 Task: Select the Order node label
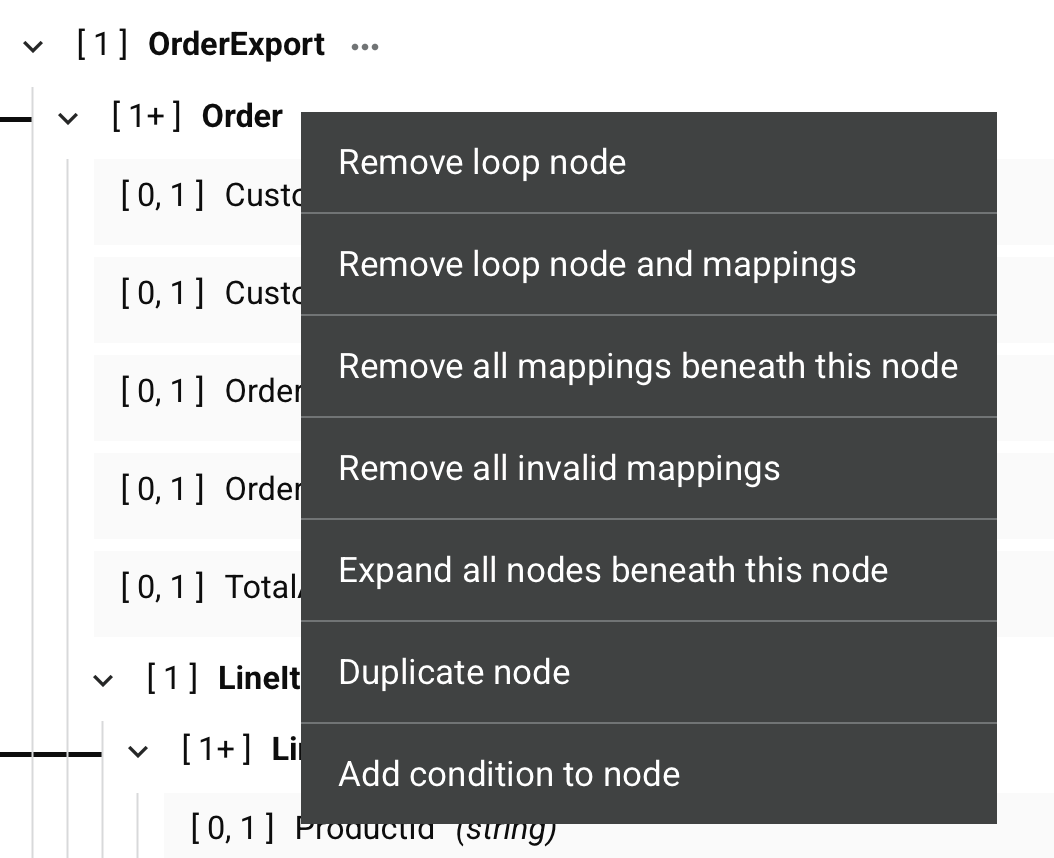[244, 117]
